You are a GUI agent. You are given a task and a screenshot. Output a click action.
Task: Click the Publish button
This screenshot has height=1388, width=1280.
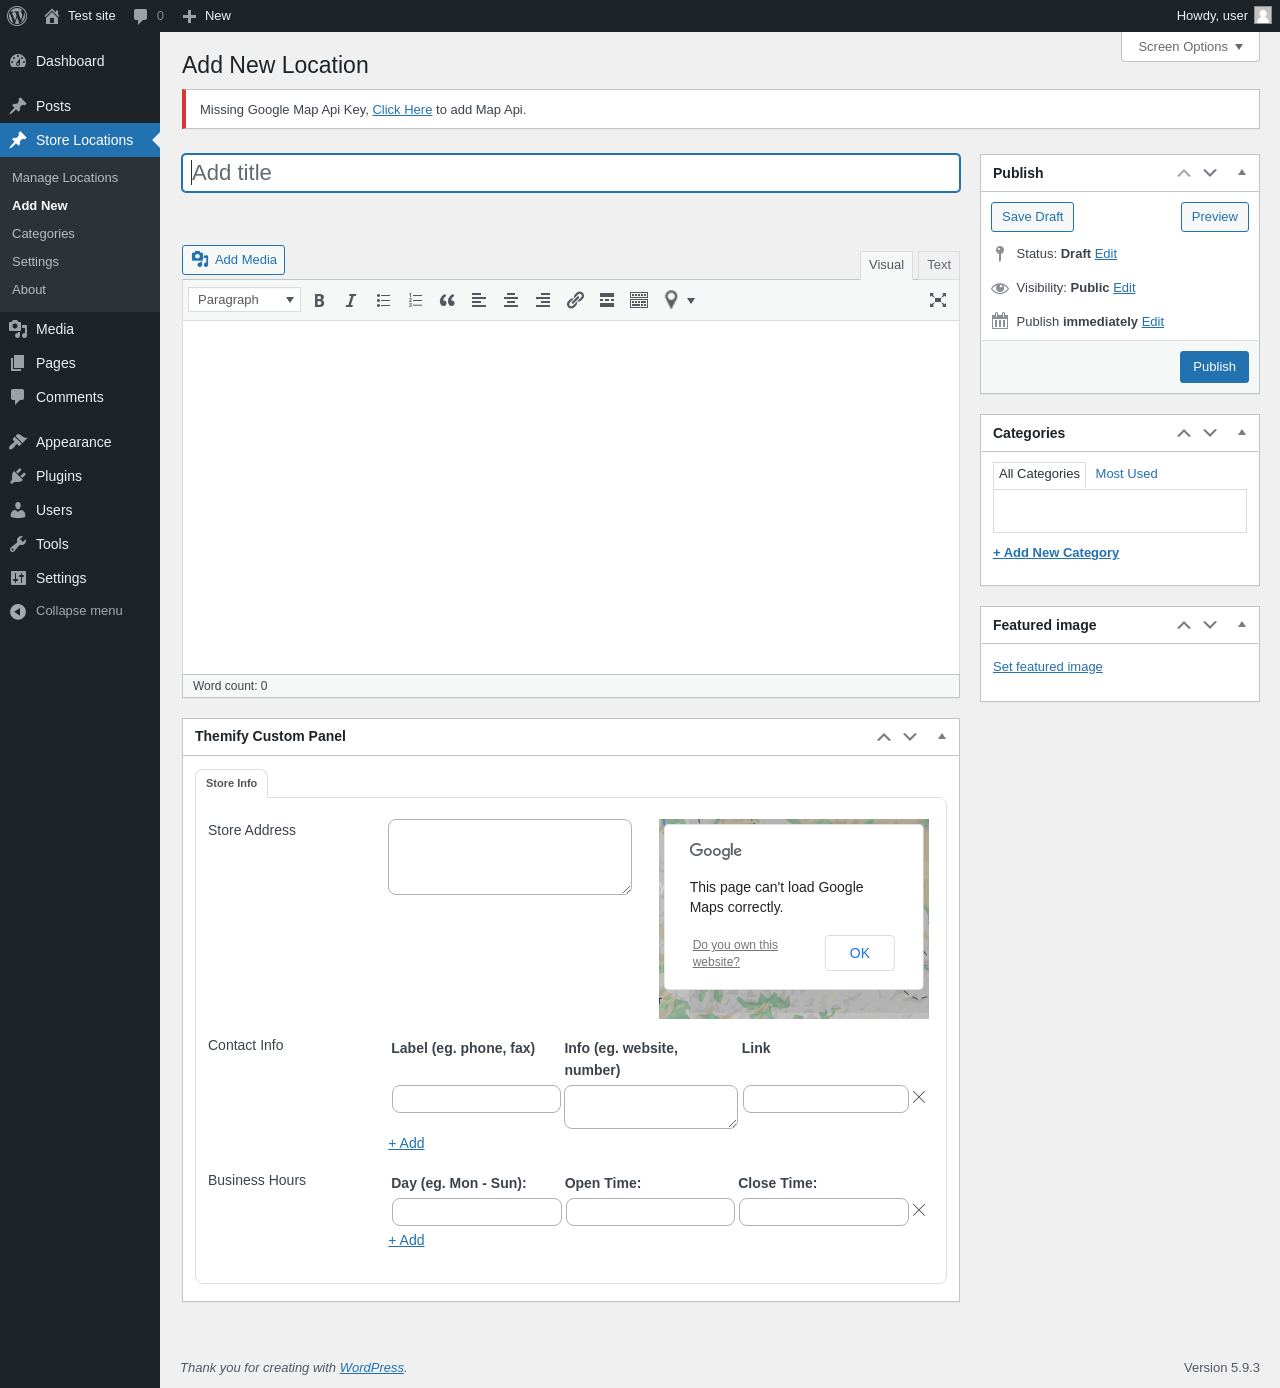pos(1214,367)
